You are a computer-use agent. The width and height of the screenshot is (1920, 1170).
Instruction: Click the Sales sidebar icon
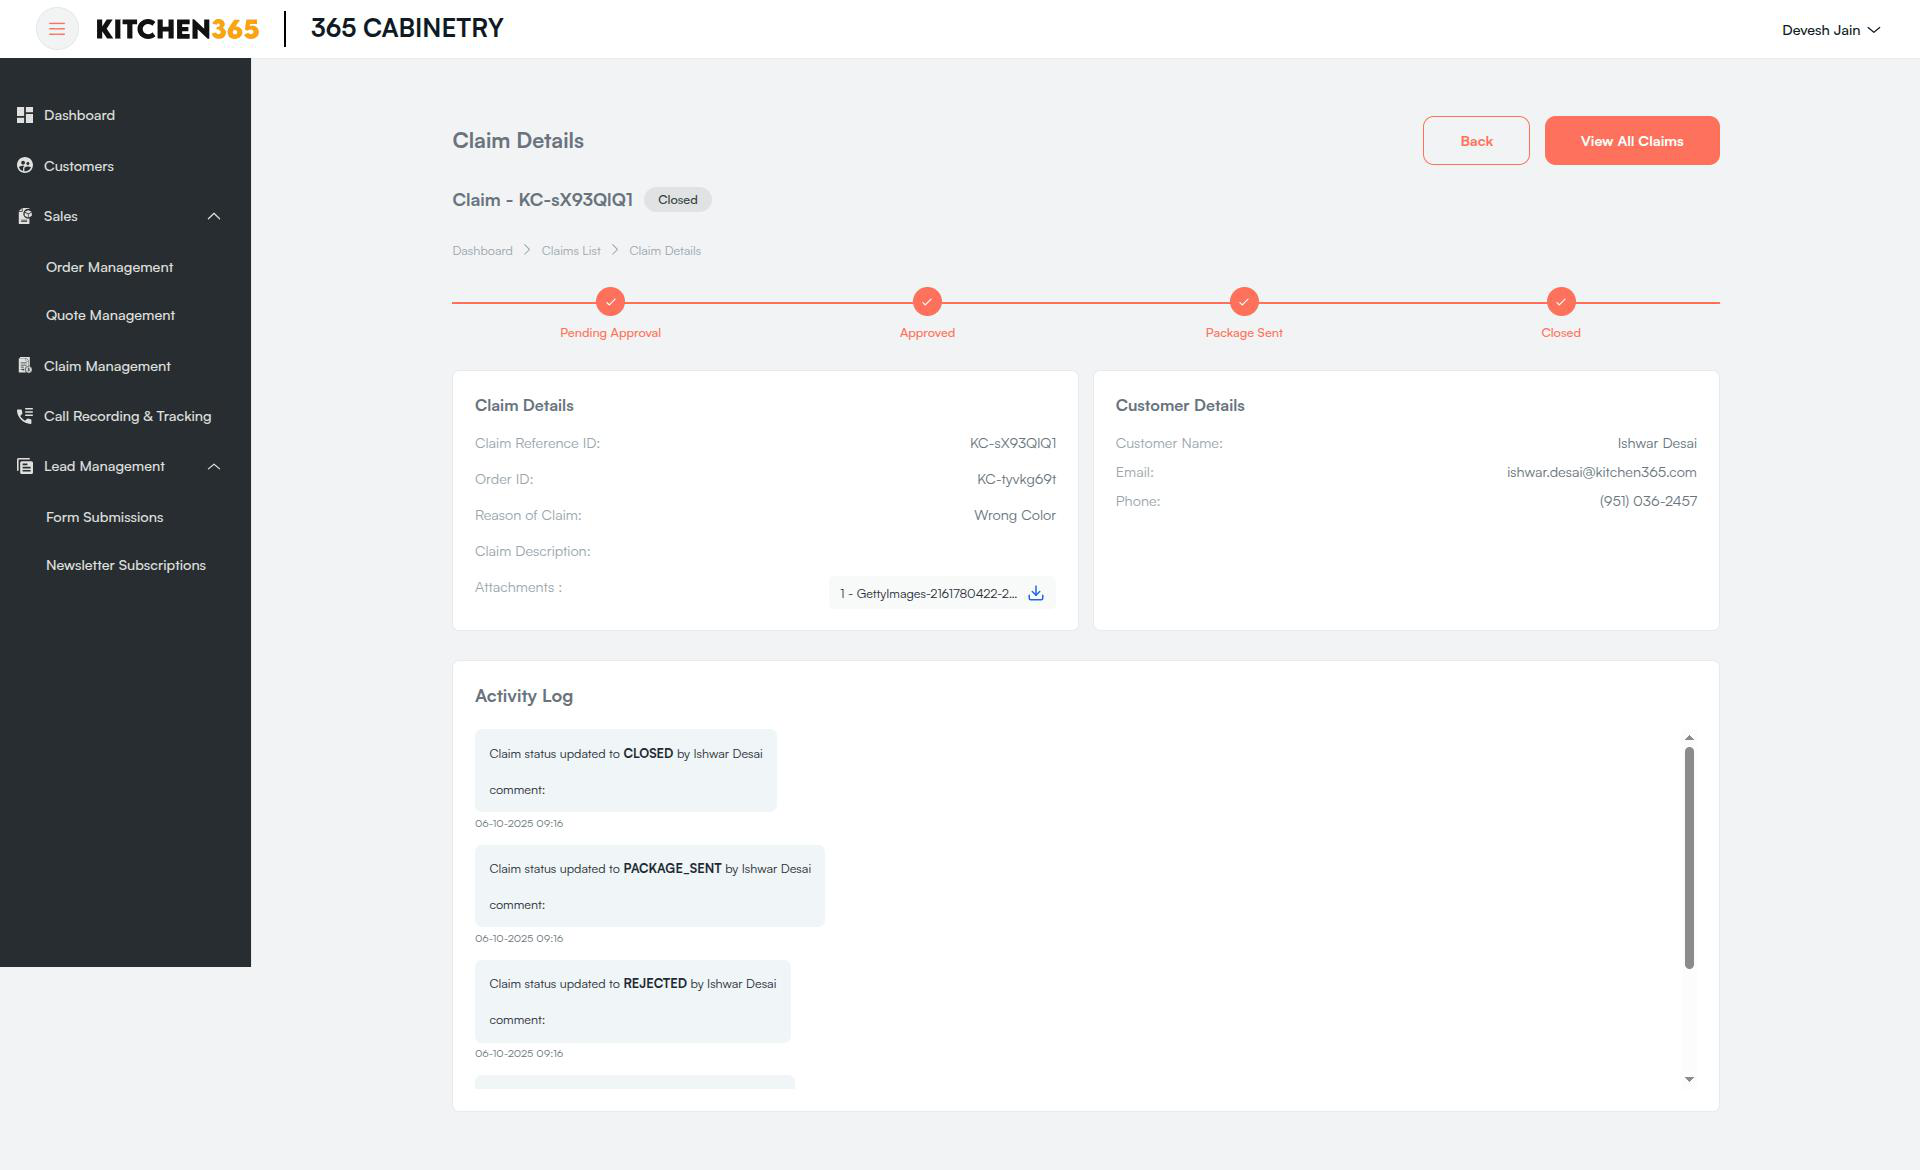coord(25,216)
